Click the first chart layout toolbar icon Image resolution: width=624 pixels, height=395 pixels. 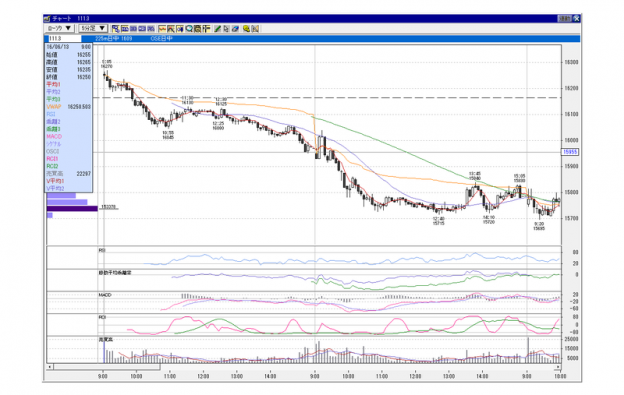click(116, 29)
